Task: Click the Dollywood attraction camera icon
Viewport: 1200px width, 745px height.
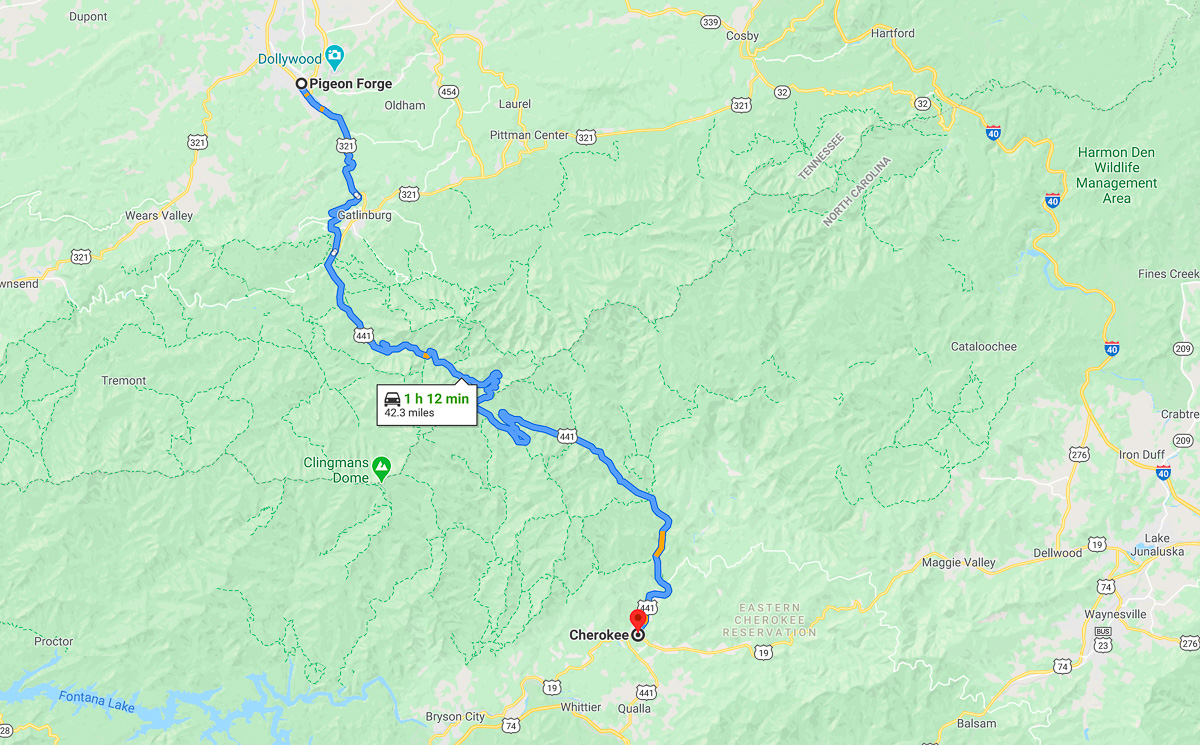Action: tap(335, 56)
